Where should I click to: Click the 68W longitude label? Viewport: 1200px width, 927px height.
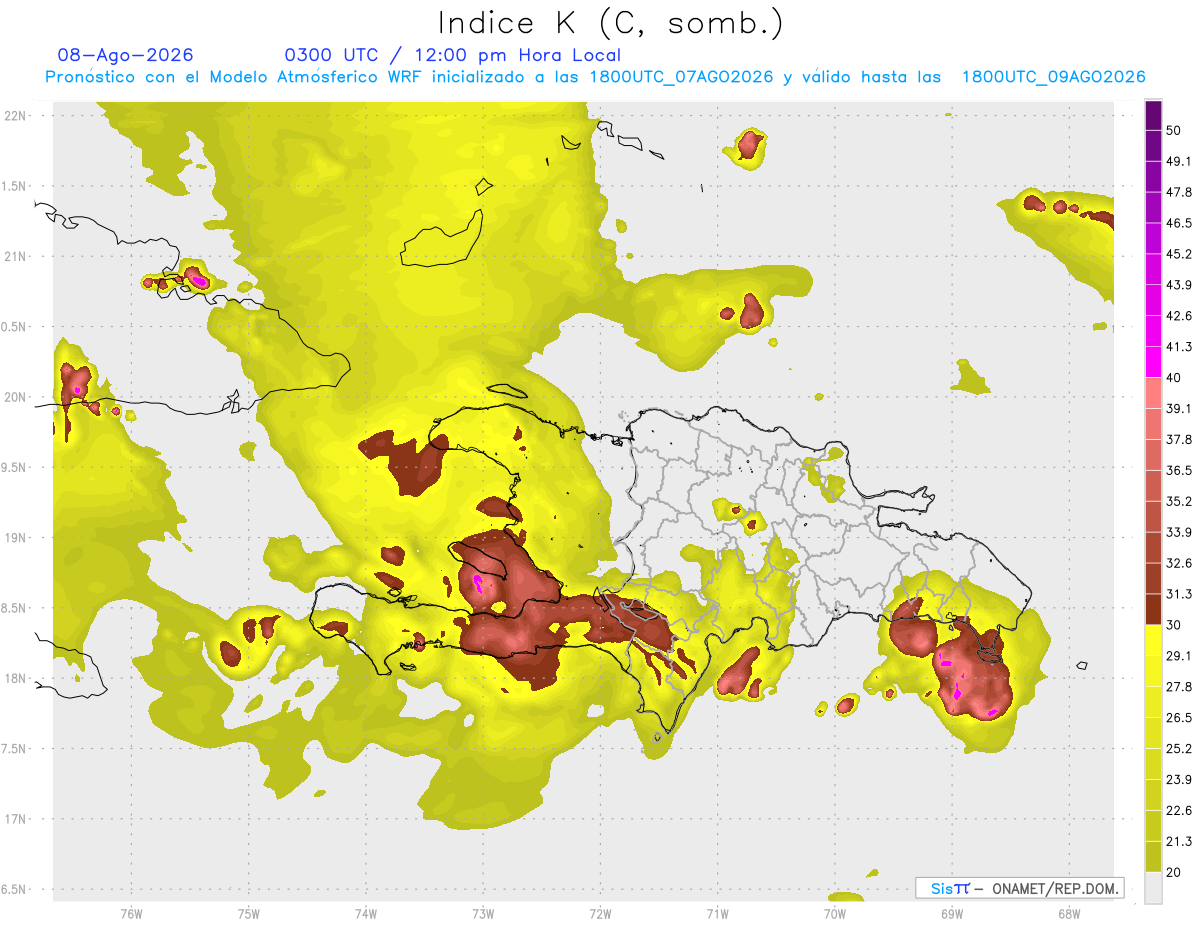coord(1069,913)
